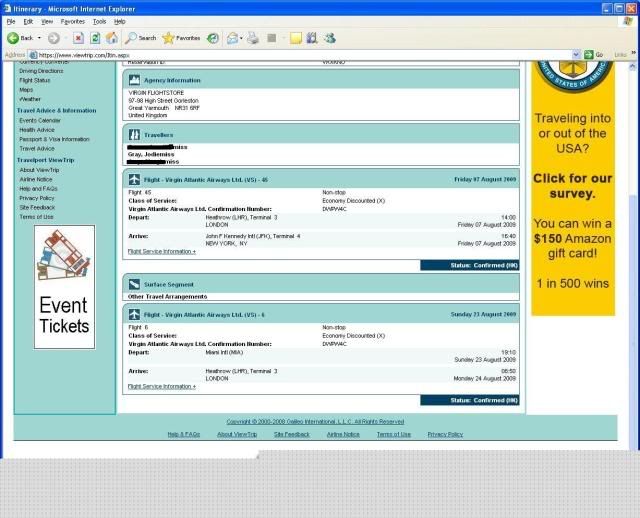
Task: Expand Flight Service Information for flight 6
Action: point(162,386)
